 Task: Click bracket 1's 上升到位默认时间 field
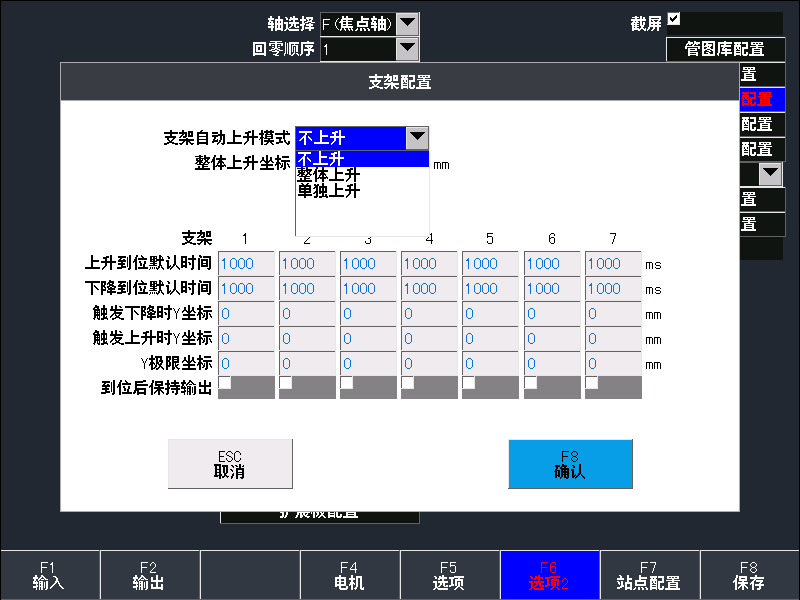(246, 262)
